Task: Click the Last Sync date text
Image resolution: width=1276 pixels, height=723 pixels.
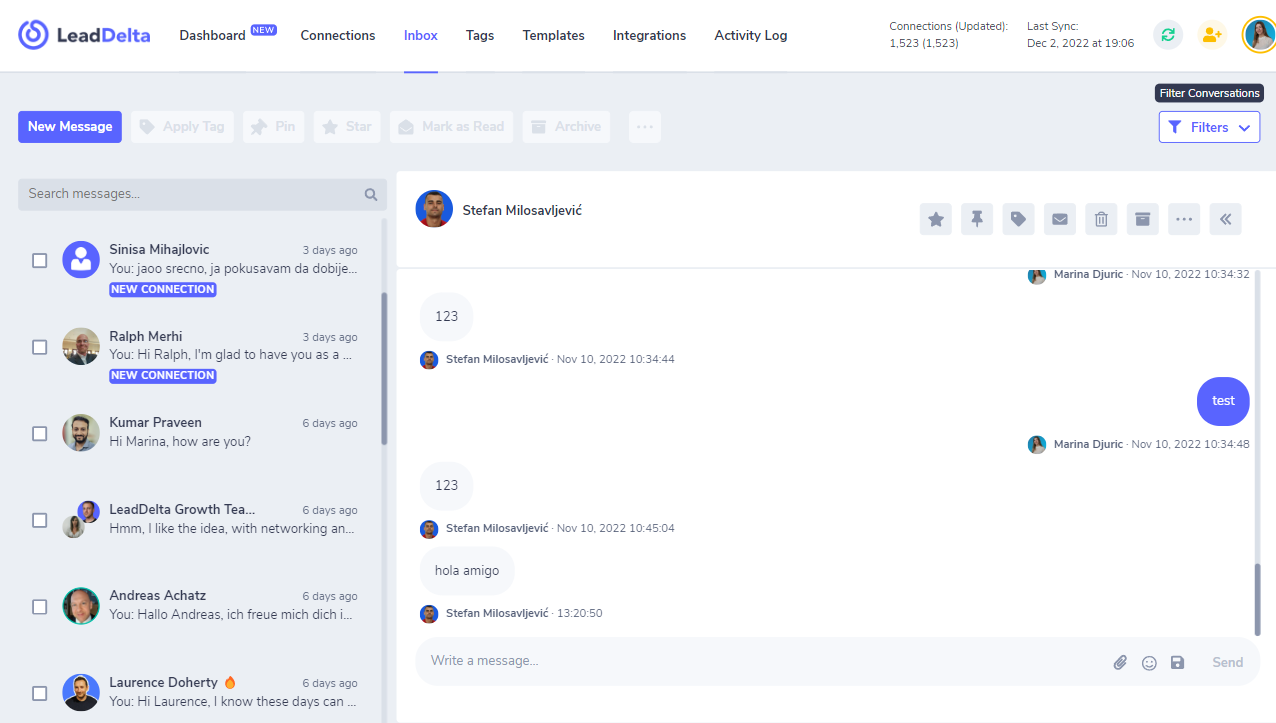Action: click(x=1080, y=35)
